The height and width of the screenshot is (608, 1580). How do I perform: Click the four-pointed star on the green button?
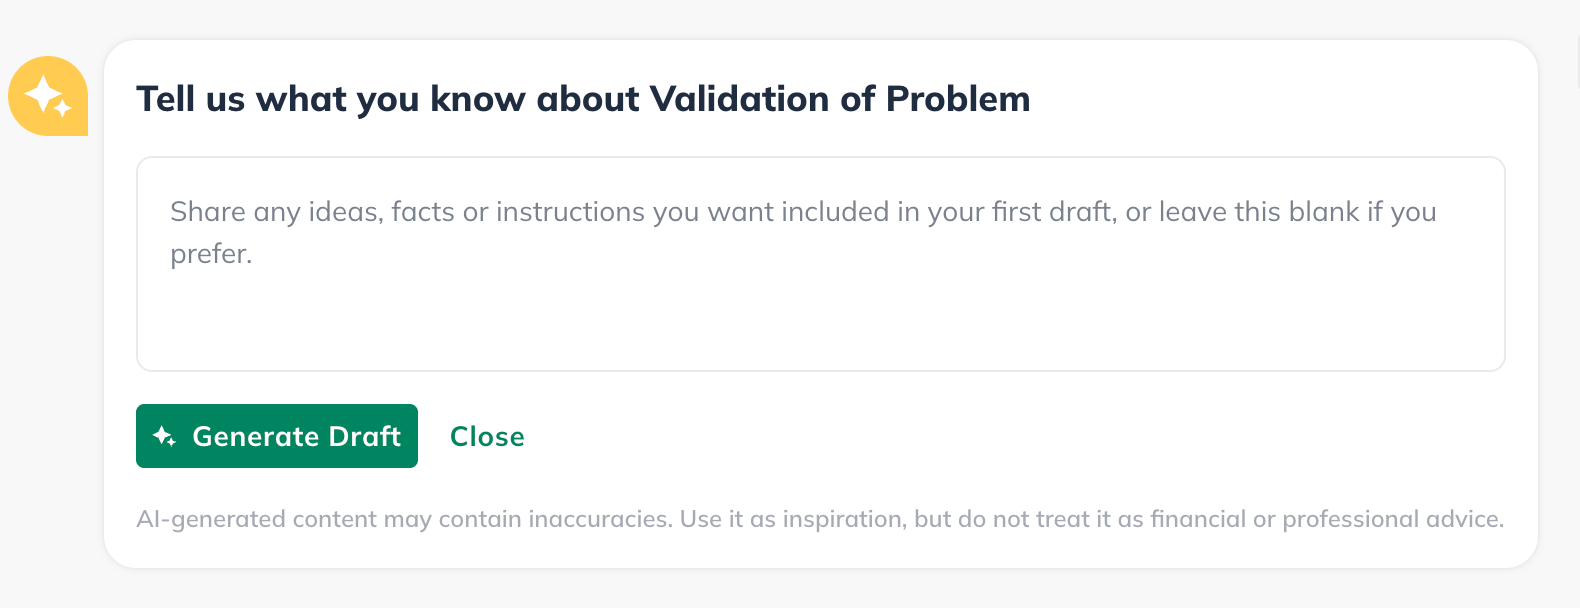[163, 436]
